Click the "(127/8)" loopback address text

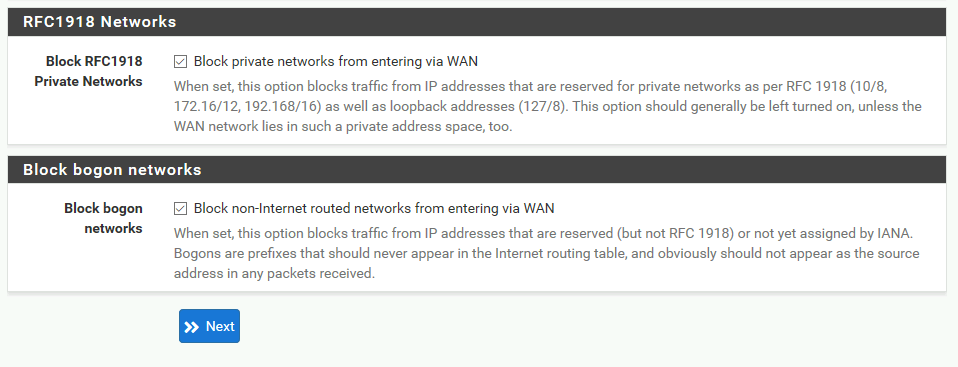(x=545, y=106)
